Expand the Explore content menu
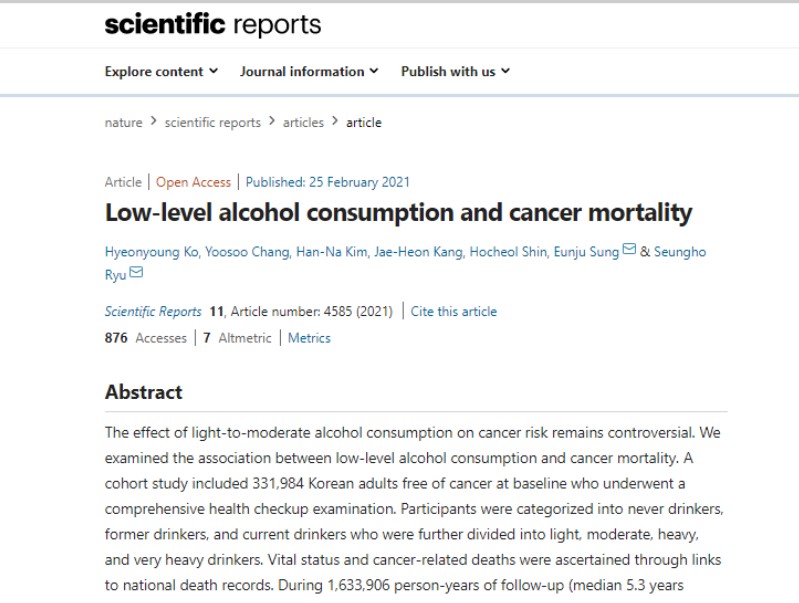Viewport: 799px width, 603px height. point(161,71)
